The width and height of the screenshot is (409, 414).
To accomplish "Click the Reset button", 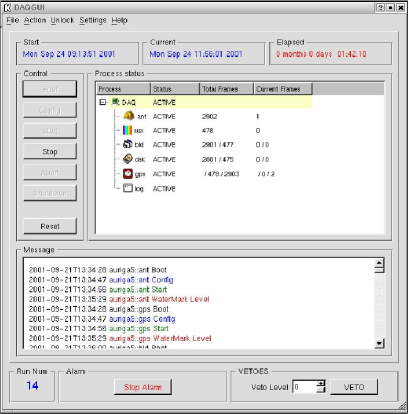I will 50,226.
